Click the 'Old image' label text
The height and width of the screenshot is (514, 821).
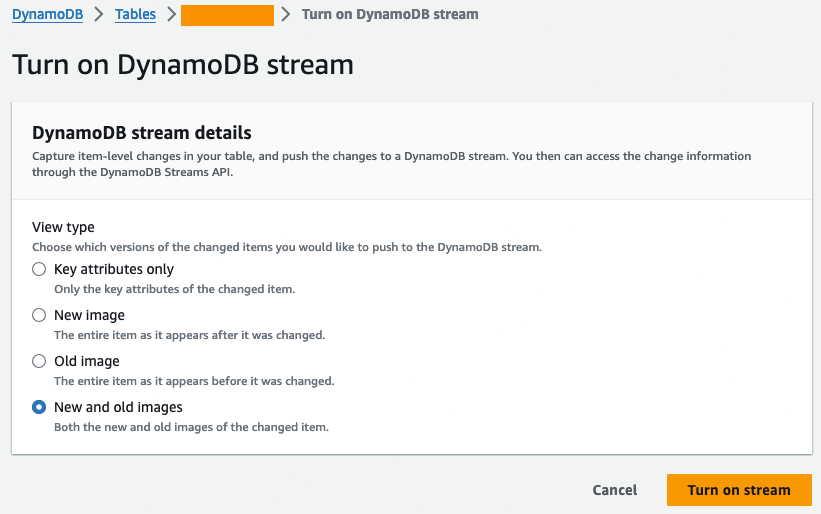(x=86, y=361)
